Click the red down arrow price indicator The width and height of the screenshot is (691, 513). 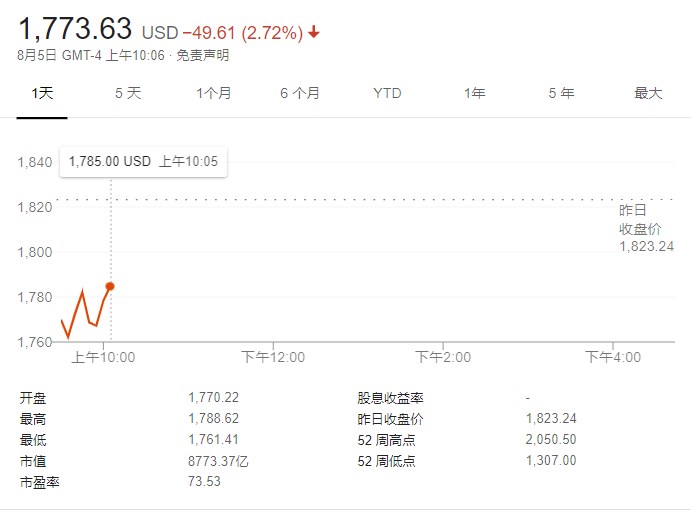click(x=314, y=33)
